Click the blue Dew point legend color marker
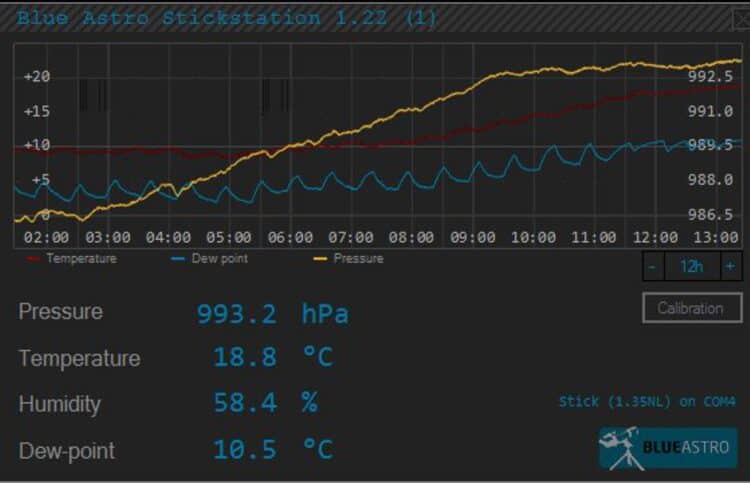This screenshot has width=750, height=483. (x=177, y=259)
